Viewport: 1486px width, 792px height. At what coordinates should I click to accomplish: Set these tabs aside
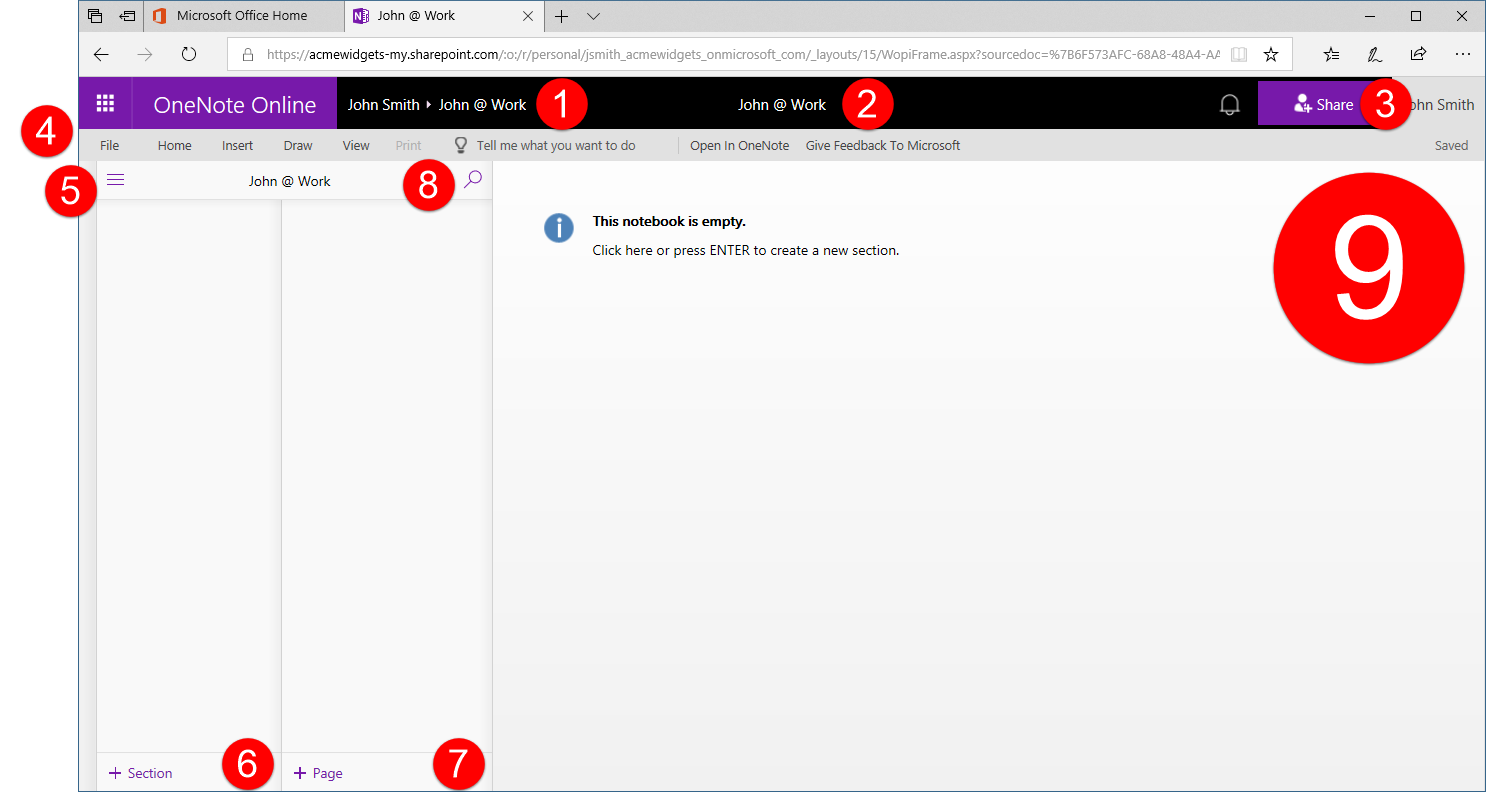[127, 16]
